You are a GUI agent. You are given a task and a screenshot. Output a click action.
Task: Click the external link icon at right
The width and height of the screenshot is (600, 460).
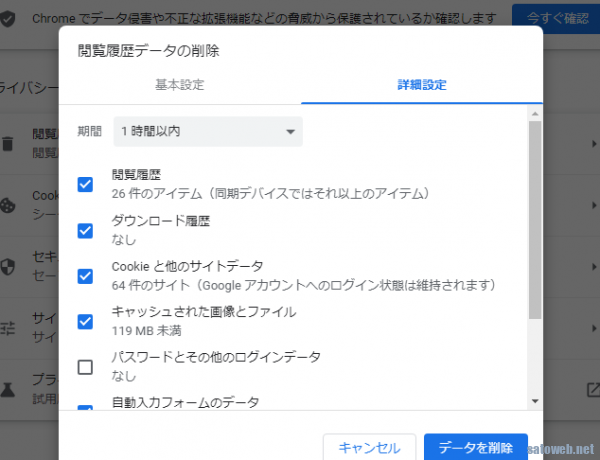[x=593, y=389]
